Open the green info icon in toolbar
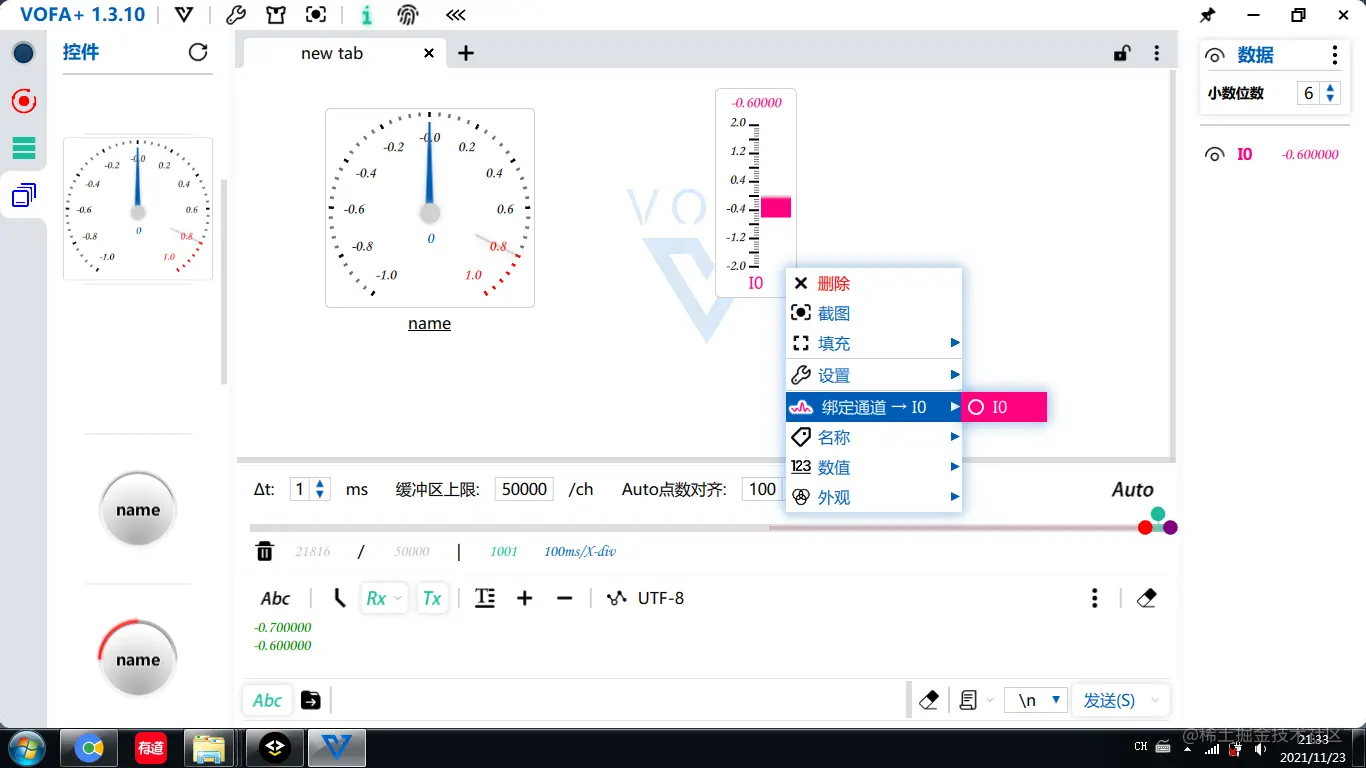 [x=365, y=14]
